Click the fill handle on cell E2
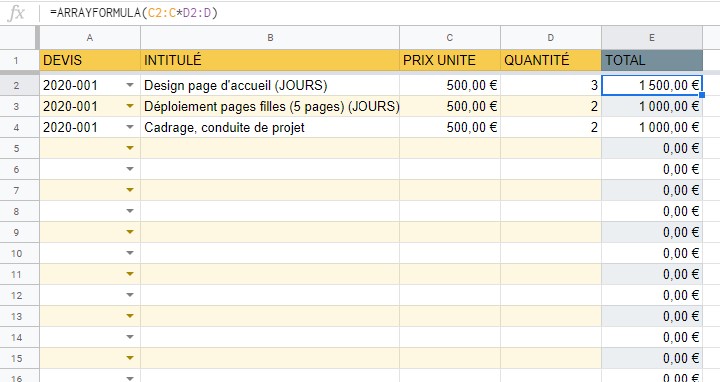This screenshot has width=720, height=382. pos(702,95)
